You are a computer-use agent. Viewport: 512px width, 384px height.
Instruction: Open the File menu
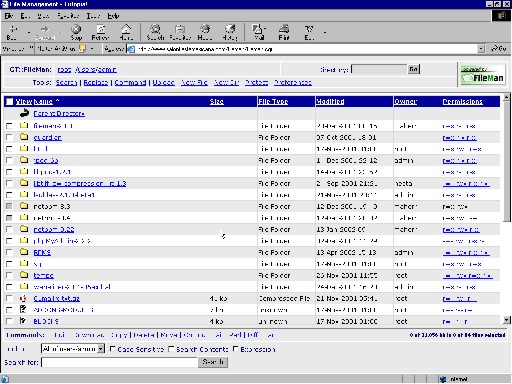[x=9, y=16]
